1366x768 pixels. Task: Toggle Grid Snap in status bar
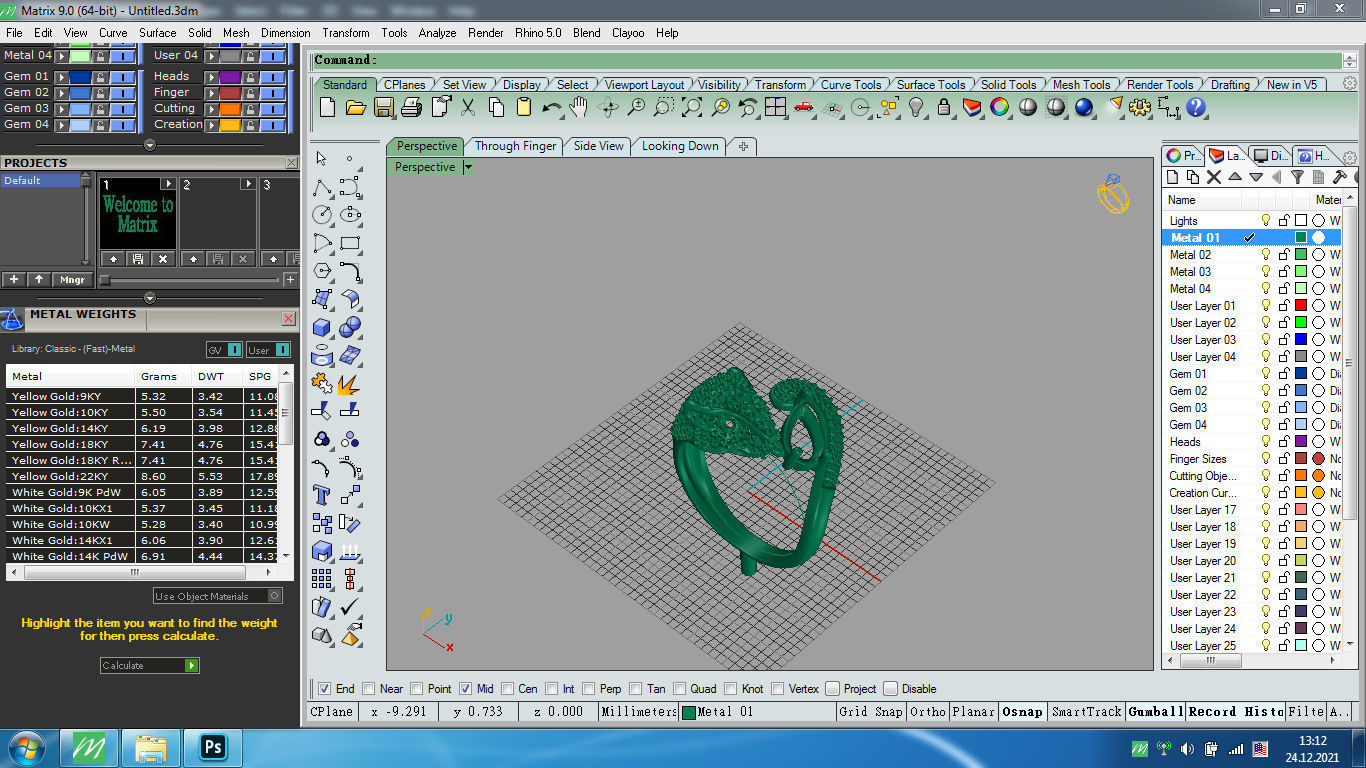coord(870,712)
